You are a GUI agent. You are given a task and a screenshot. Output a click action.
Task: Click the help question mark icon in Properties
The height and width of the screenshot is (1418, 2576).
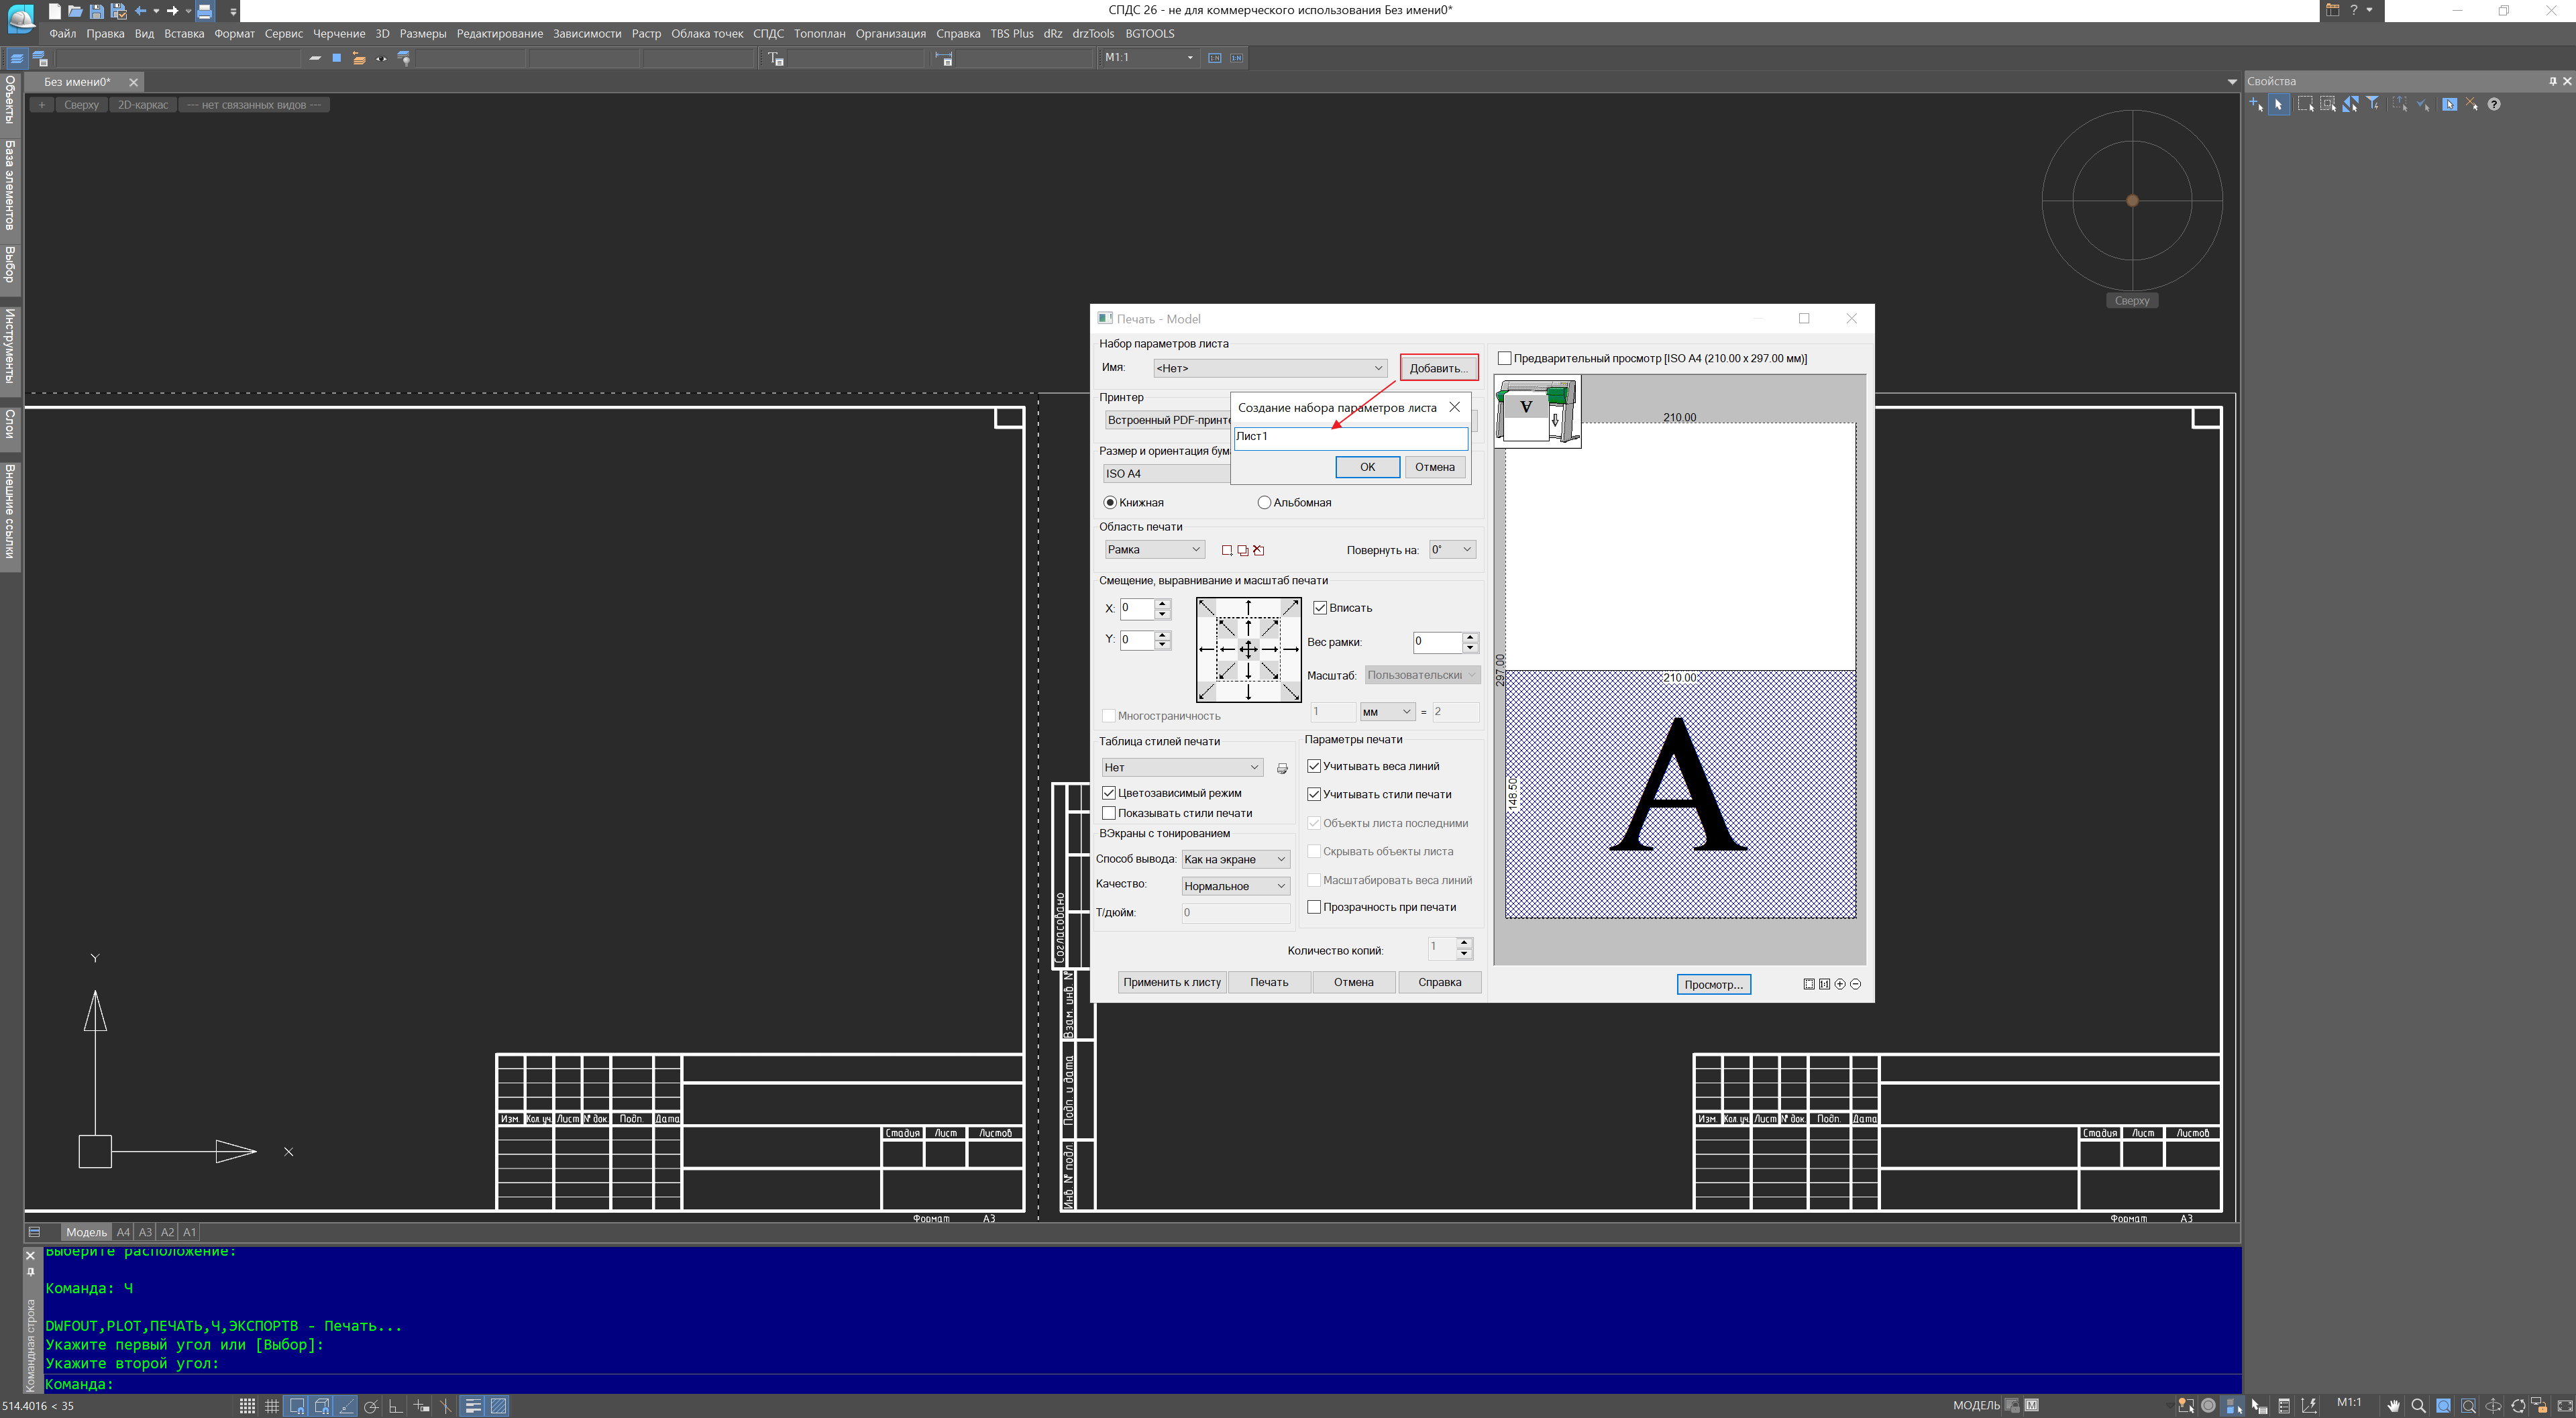pos(2494,104)
